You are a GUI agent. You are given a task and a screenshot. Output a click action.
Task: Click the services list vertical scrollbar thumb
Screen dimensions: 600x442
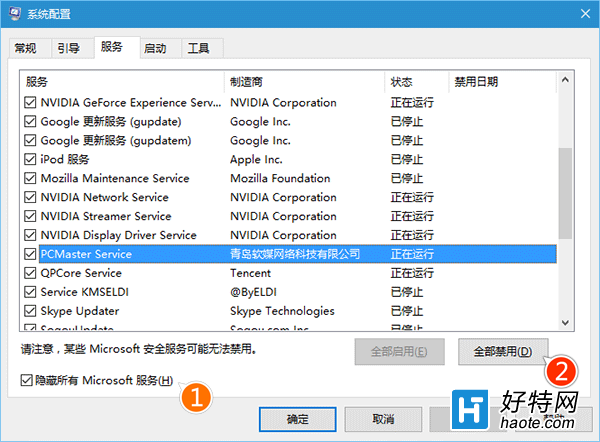[565, 193]
